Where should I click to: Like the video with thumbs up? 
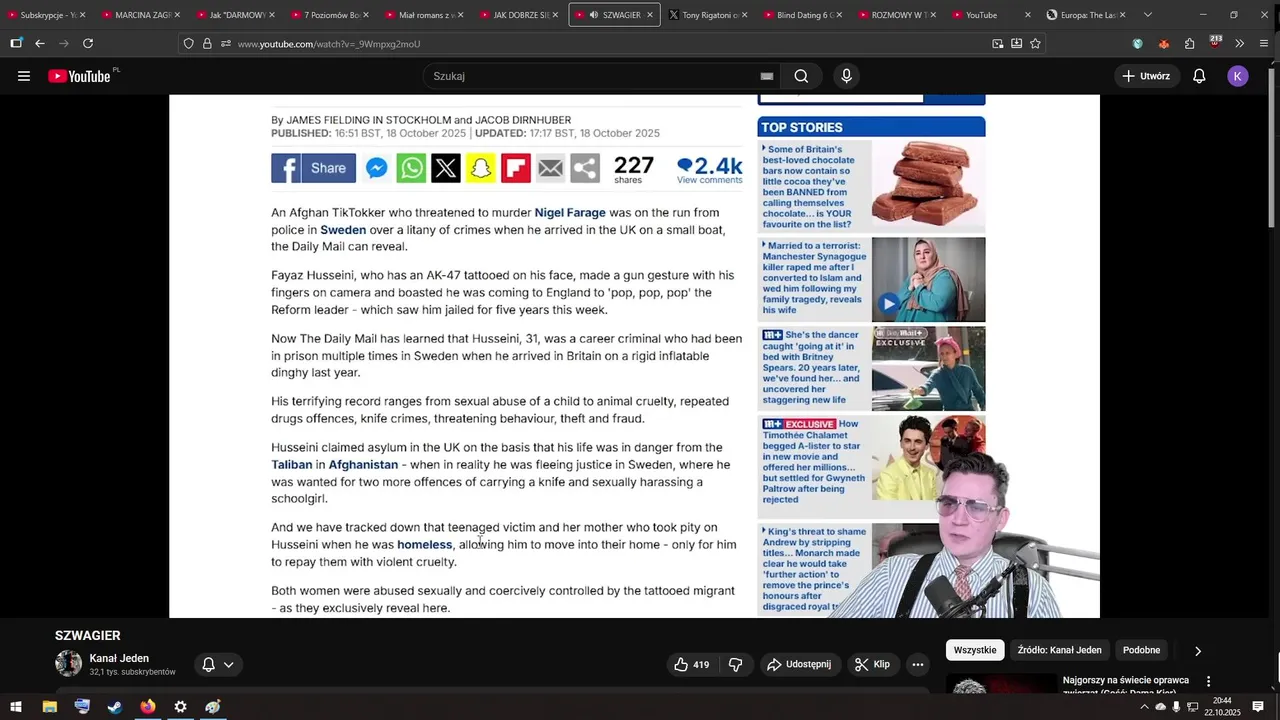[692, 664]
